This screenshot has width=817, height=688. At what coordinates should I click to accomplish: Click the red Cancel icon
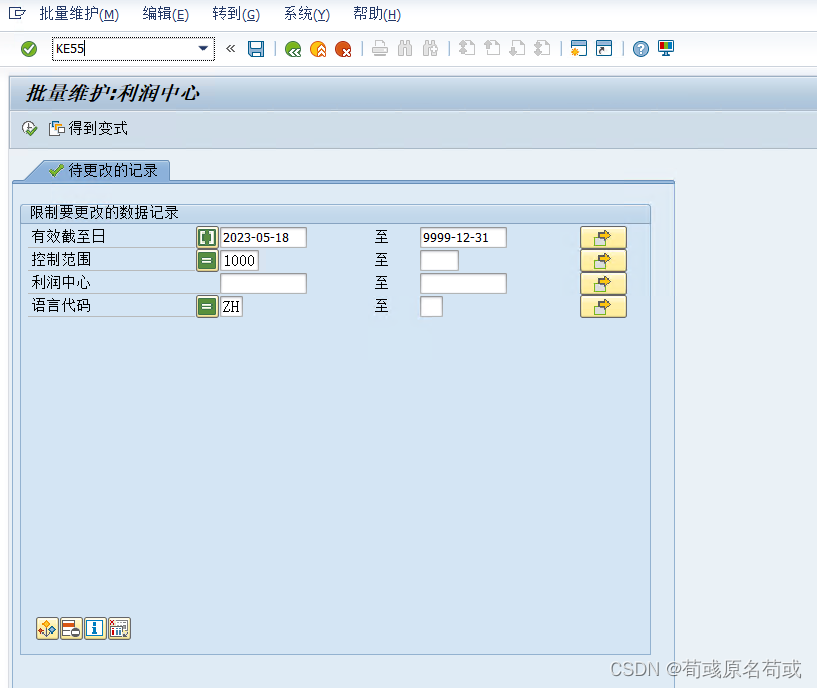(x=343, y=49)
